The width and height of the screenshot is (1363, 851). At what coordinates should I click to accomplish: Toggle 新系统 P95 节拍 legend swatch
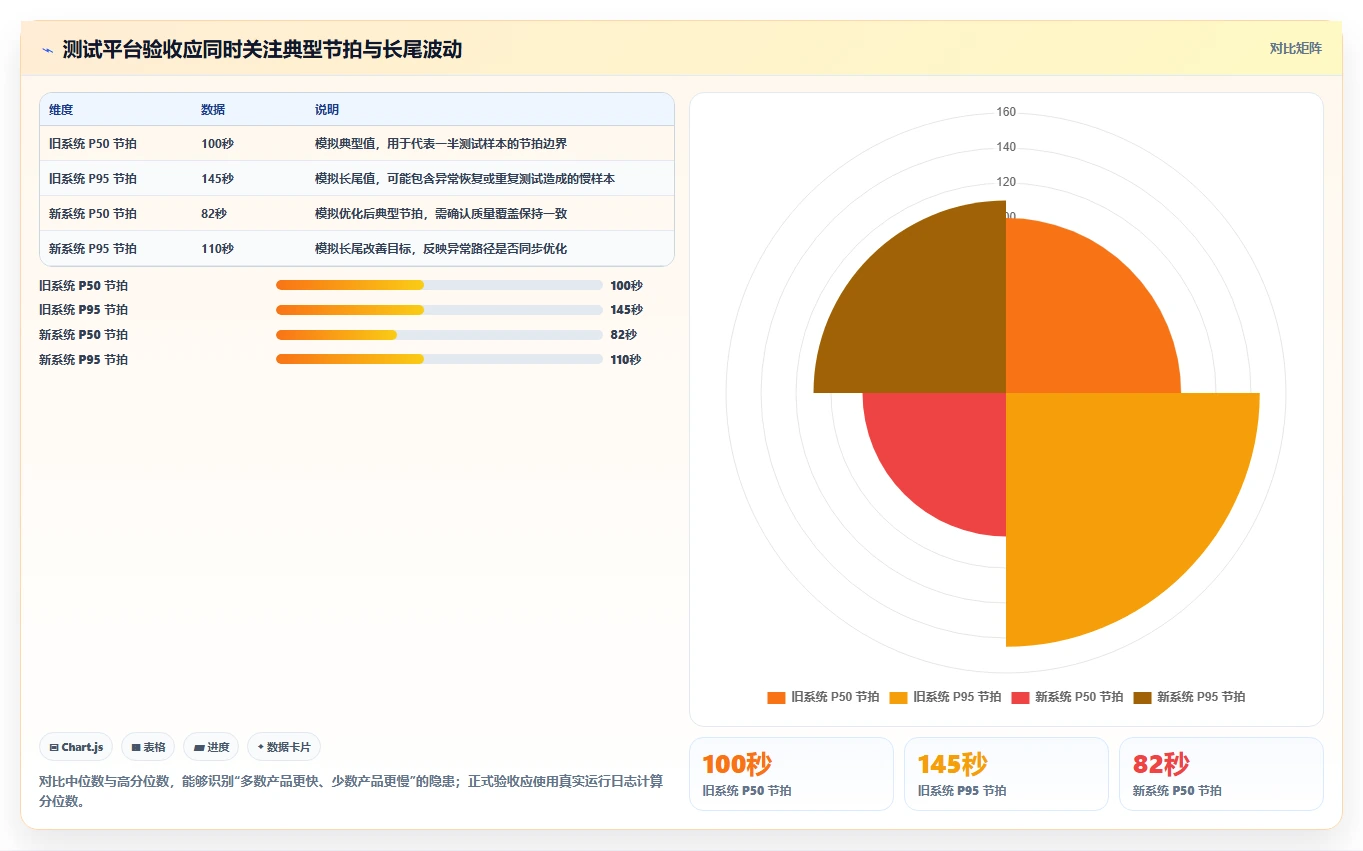click(1142, 697)
